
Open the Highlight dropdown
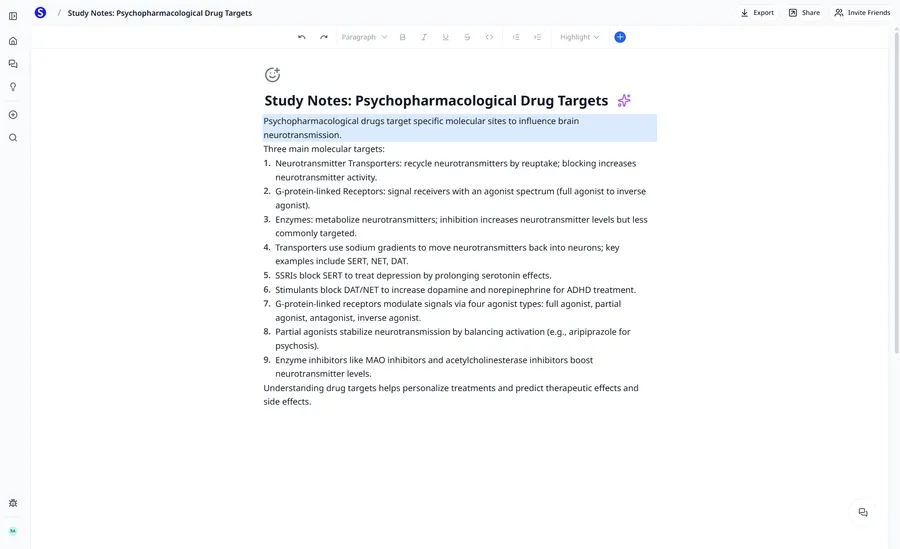pyautogui.click(x=579, y=37)
